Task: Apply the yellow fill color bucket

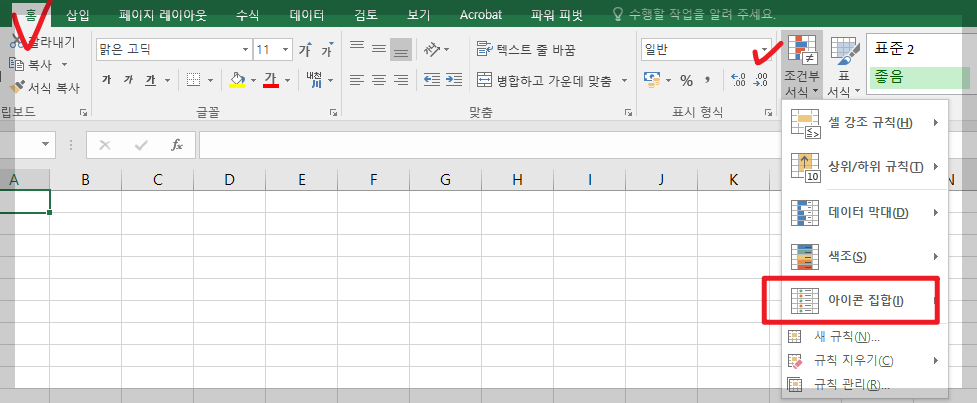Action: tap(237, 80)
